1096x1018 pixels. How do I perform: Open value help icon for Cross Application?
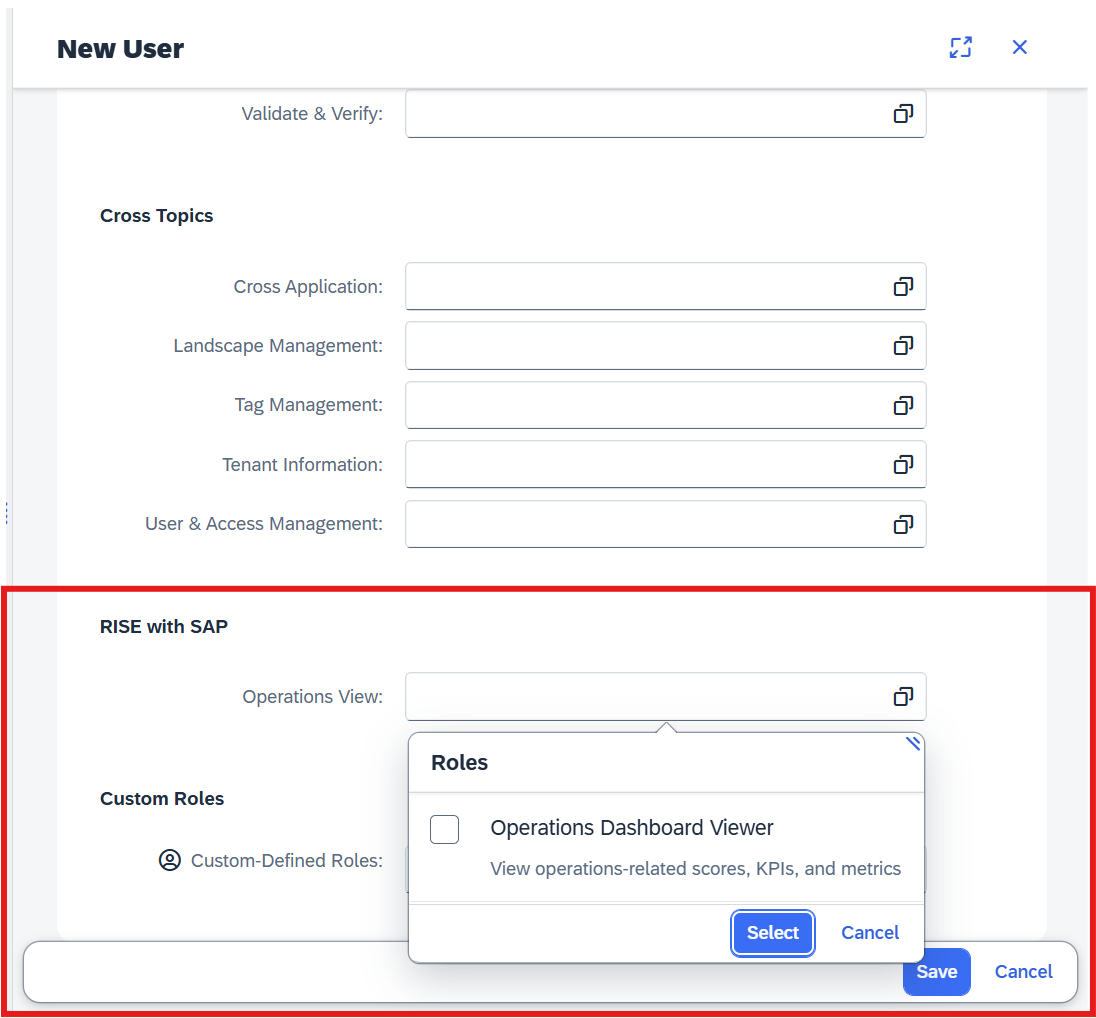point(903,287)
